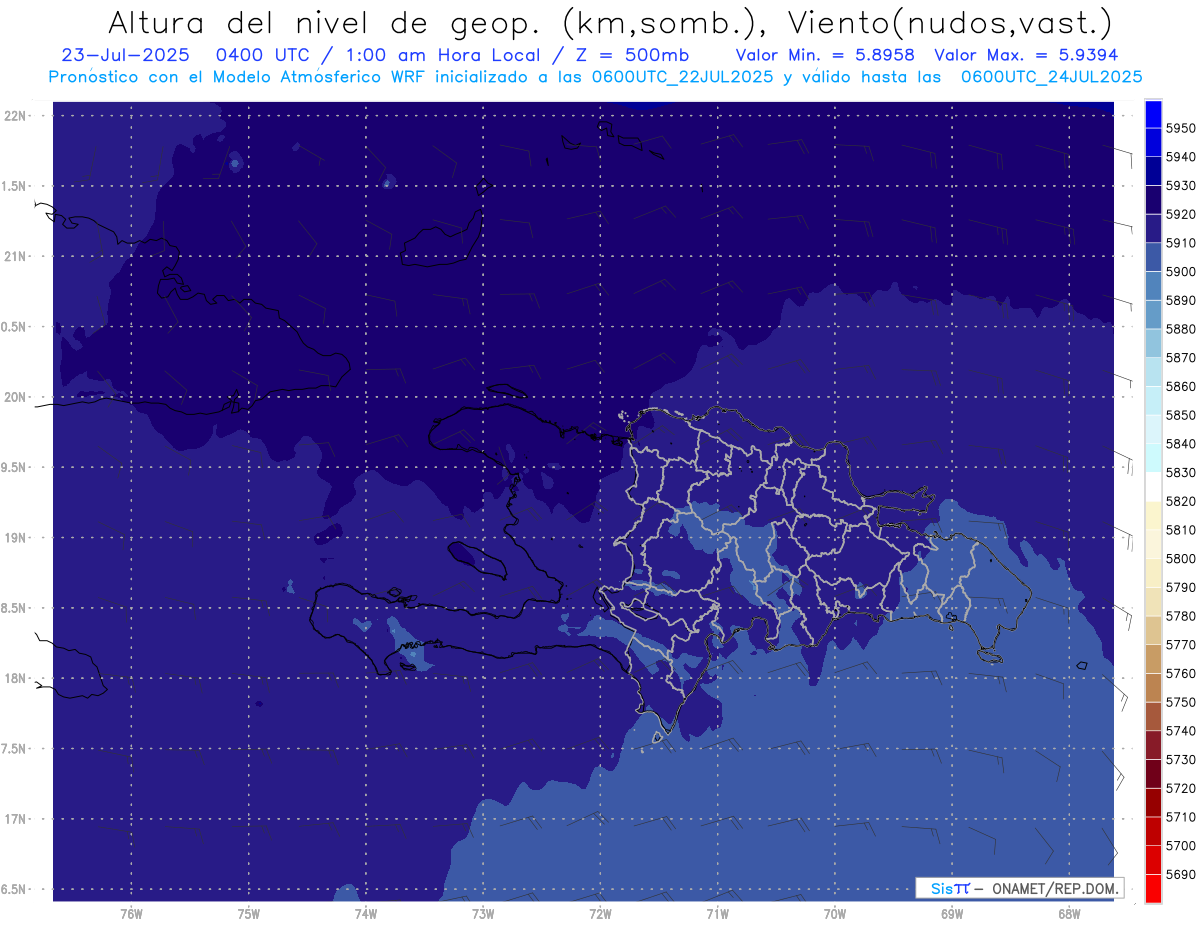Pick the bright red colorbar band below 5690
The height and width of the screenshot is (927, 1200).
coord(1153,888)
